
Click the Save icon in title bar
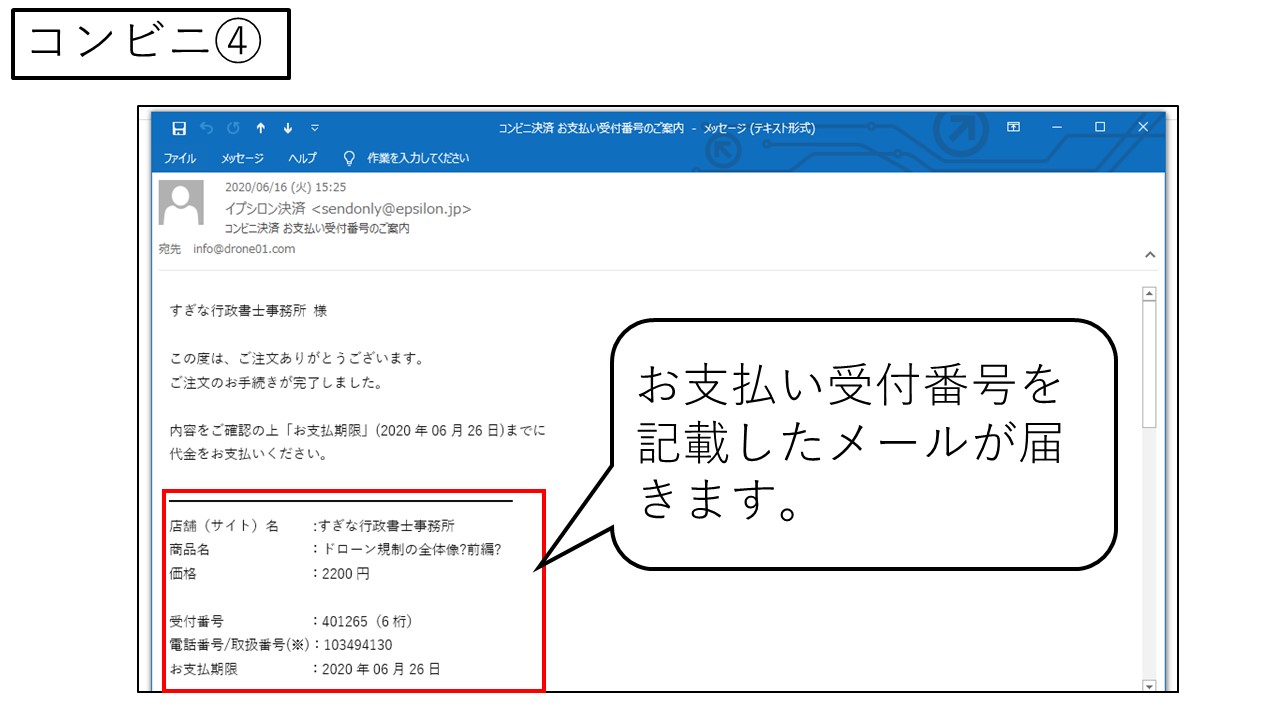(179, 128)
